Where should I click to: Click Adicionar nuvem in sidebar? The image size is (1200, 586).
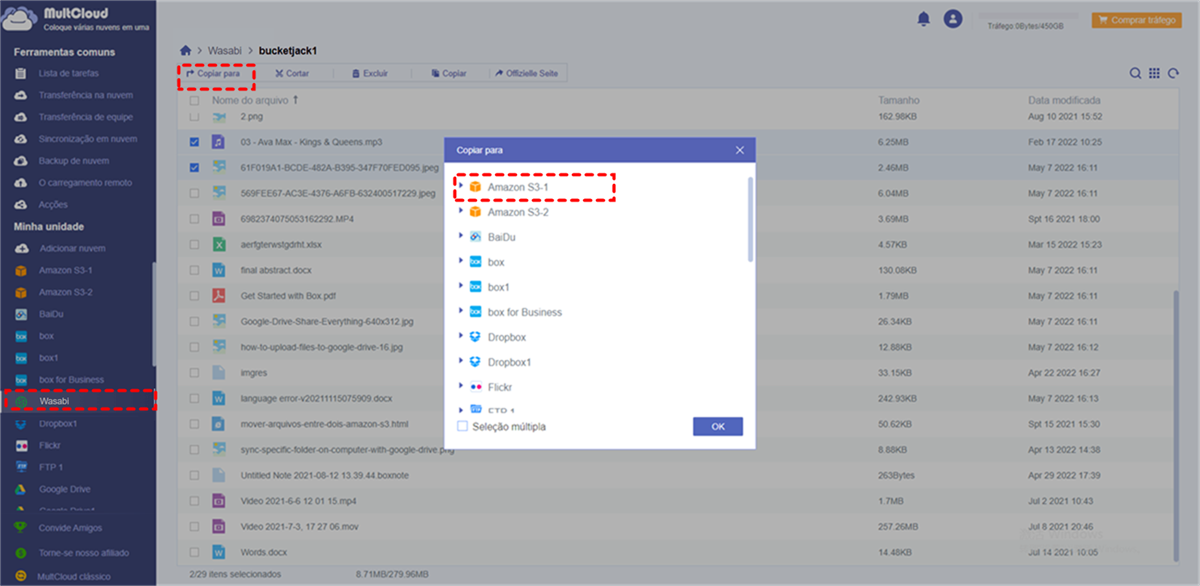point(72,248)
